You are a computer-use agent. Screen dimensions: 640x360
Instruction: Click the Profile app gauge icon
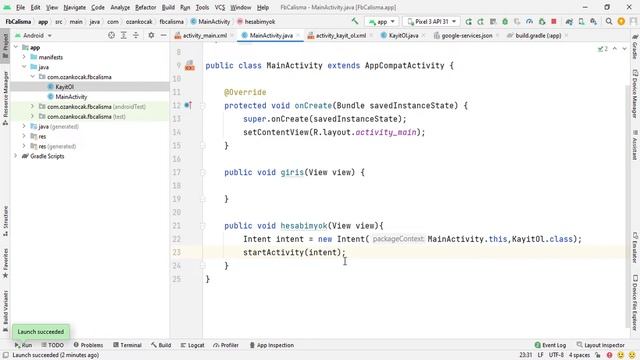(529, 22)
